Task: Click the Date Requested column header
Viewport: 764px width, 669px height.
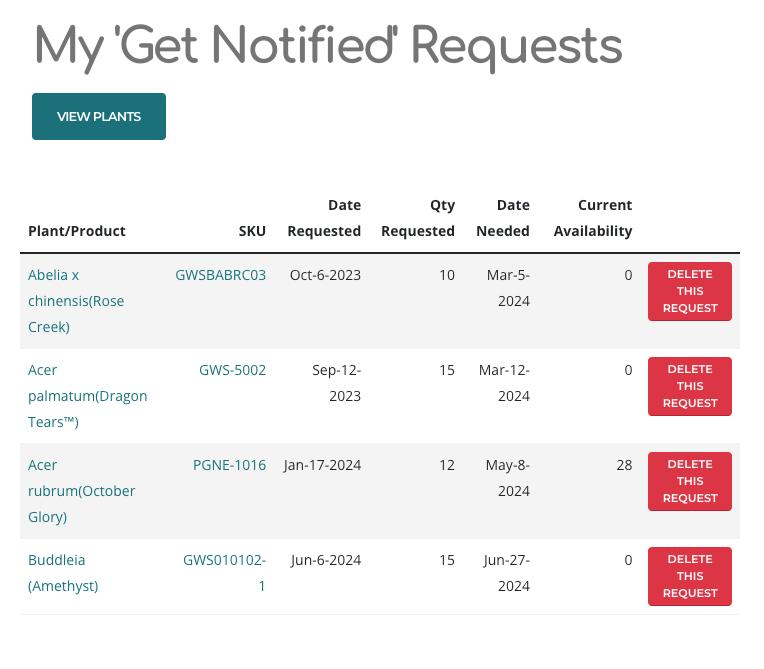Action: 324,218
